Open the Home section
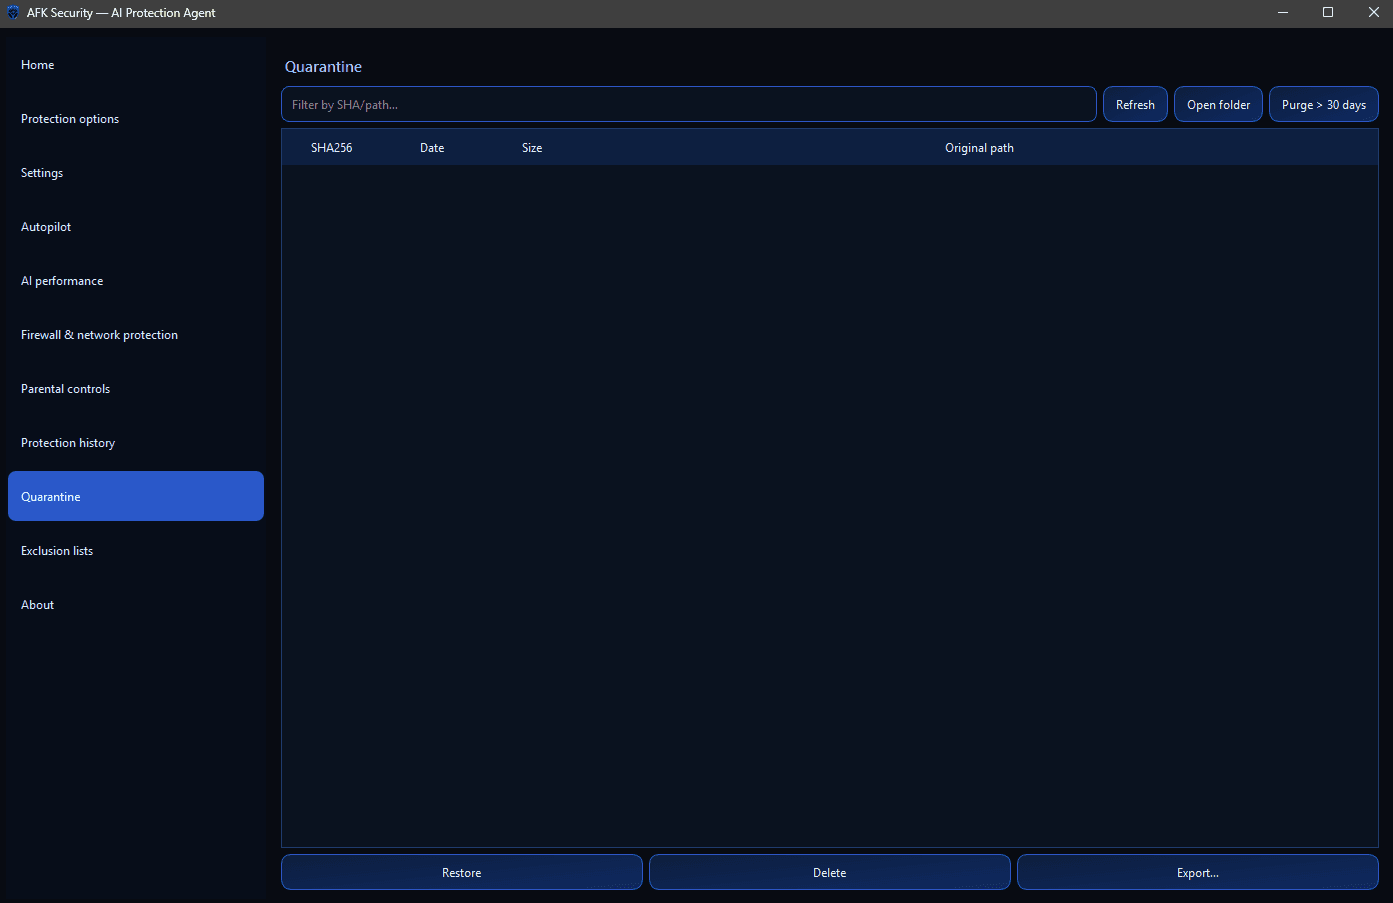This screenshot has width=1393, height=903. coord(37,64)
